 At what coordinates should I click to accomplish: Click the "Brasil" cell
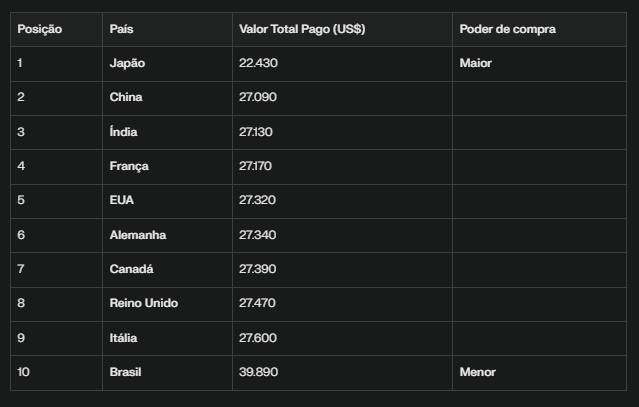coord(126,372)
